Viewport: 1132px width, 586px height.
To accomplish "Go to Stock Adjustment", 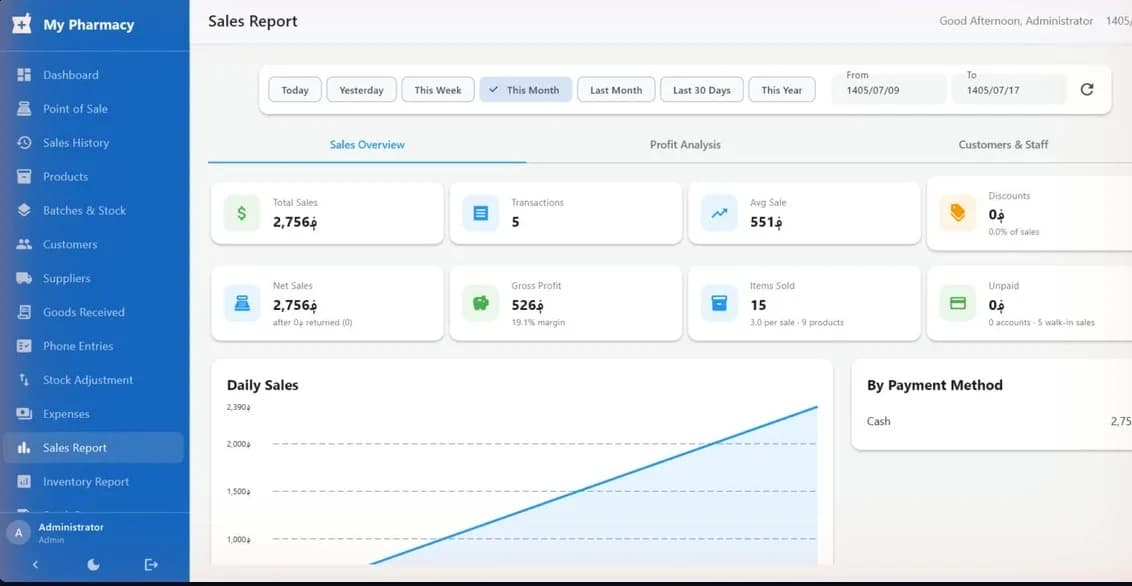I will pos(94,380).
